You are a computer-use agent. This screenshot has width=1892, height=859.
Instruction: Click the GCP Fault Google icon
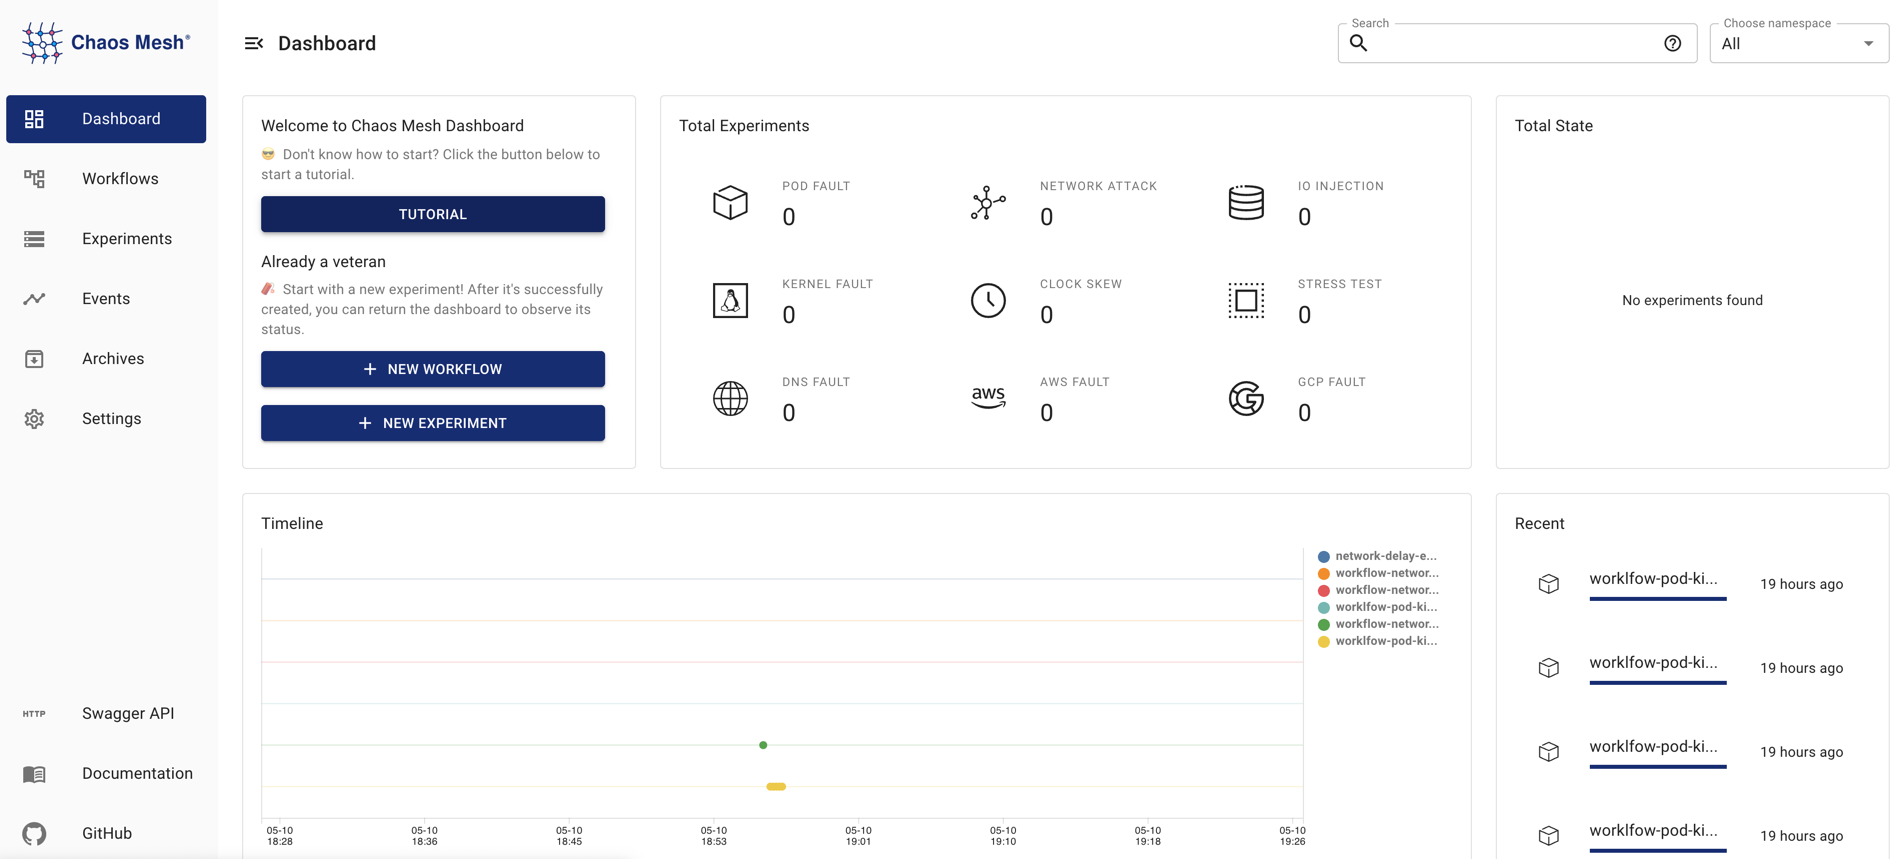pyautogui.click(x=1246, y=399)
